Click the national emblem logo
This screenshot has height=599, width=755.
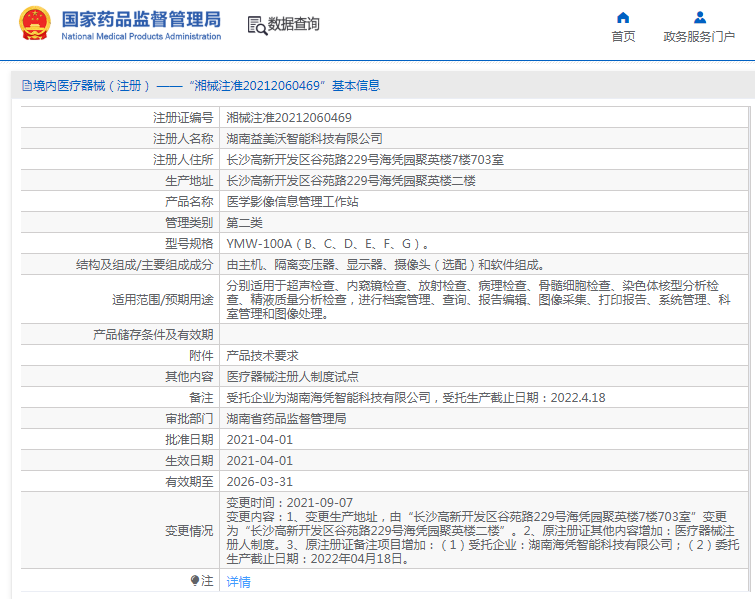(35, 23)
